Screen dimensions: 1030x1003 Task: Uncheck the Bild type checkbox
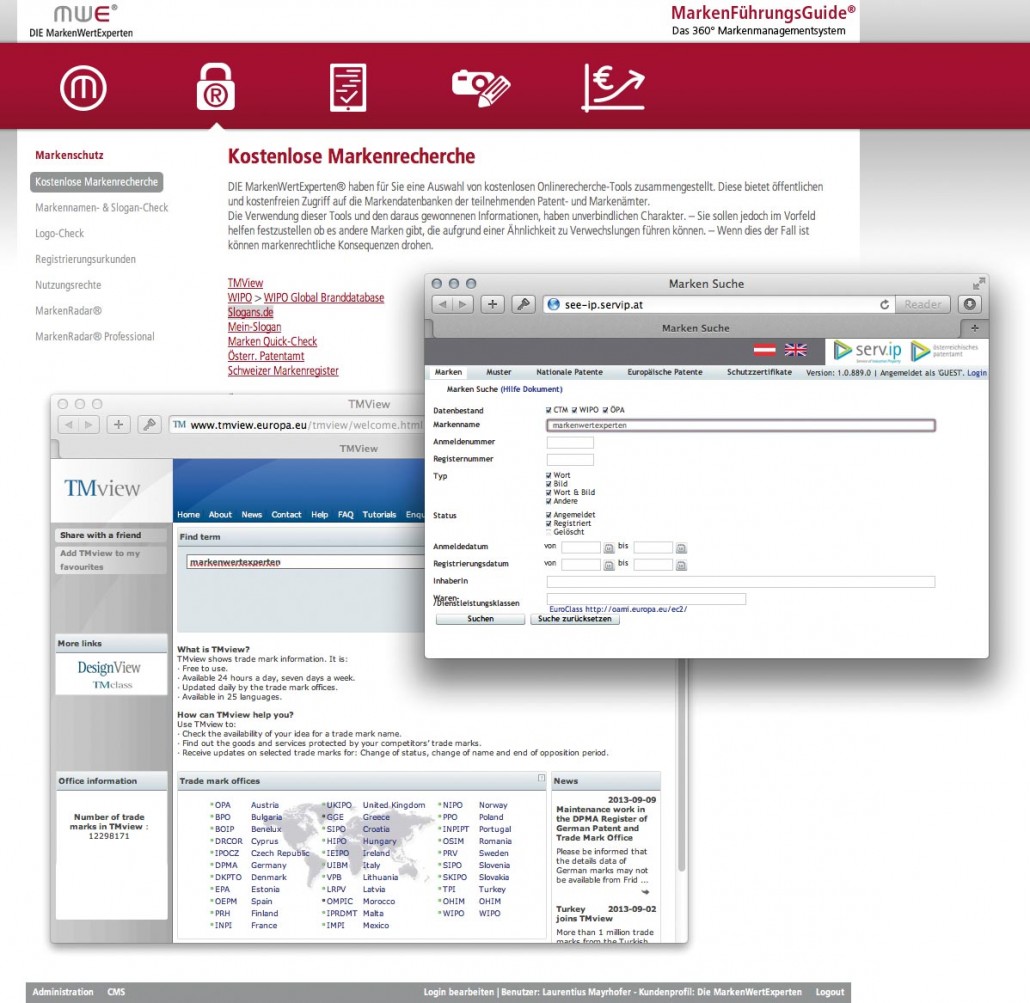tap(549, 483)
